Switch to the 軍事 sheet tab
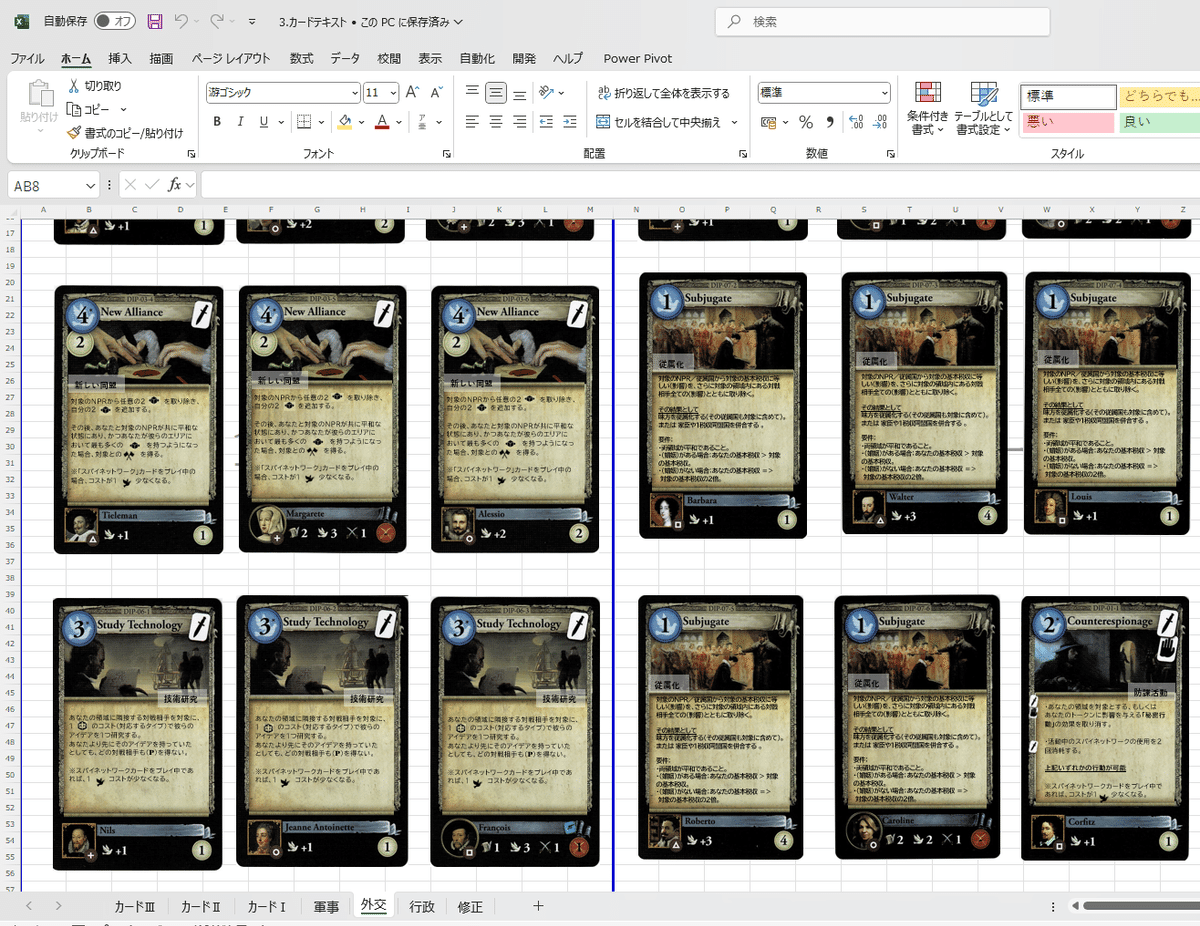Viewport: 1200px width, 926px height. (326, 907)
